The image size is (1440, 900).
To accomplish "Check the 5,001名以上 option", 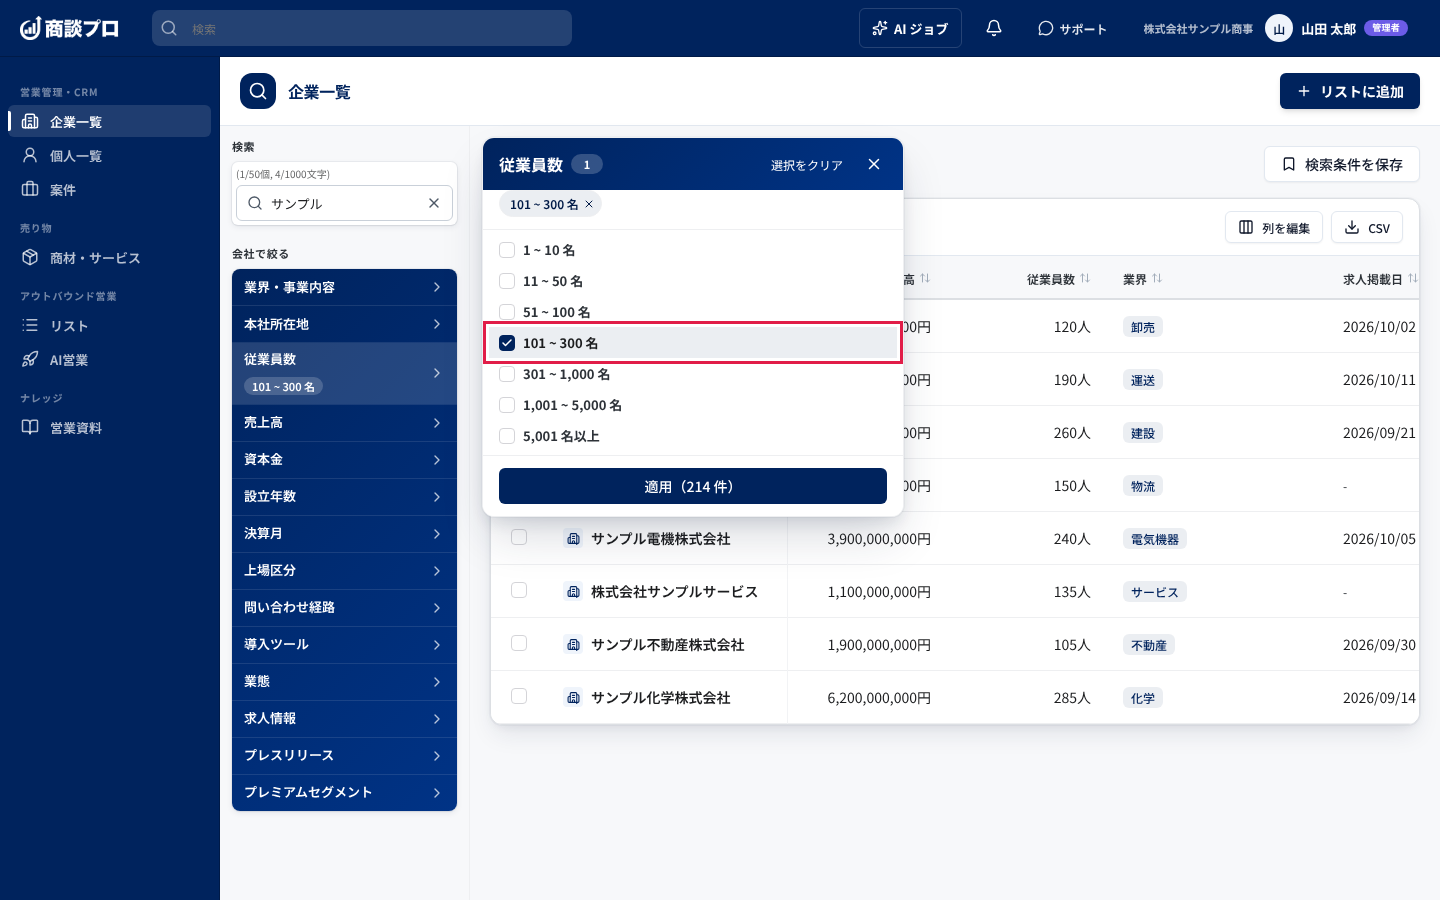I will pyautogui.click(x=507, y=436).
